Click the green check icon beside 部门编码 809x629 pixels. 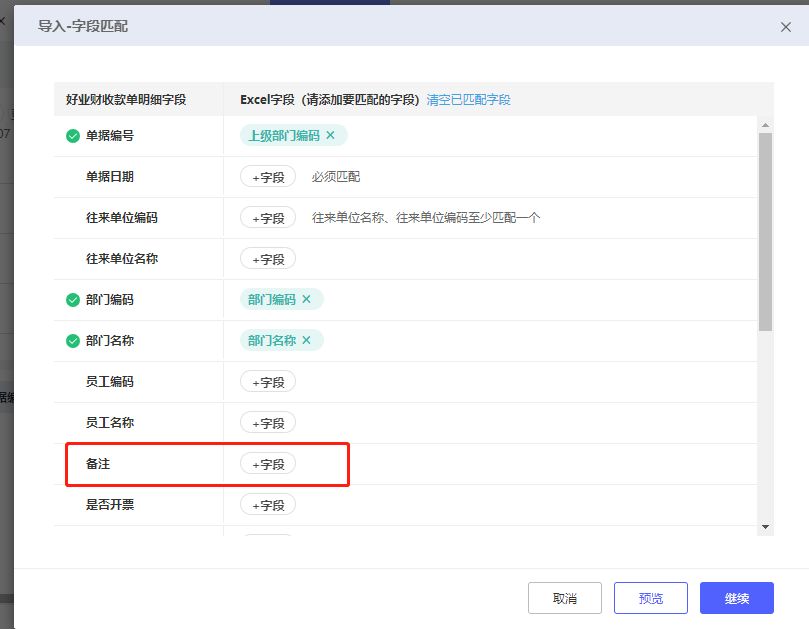coord(73,300)
